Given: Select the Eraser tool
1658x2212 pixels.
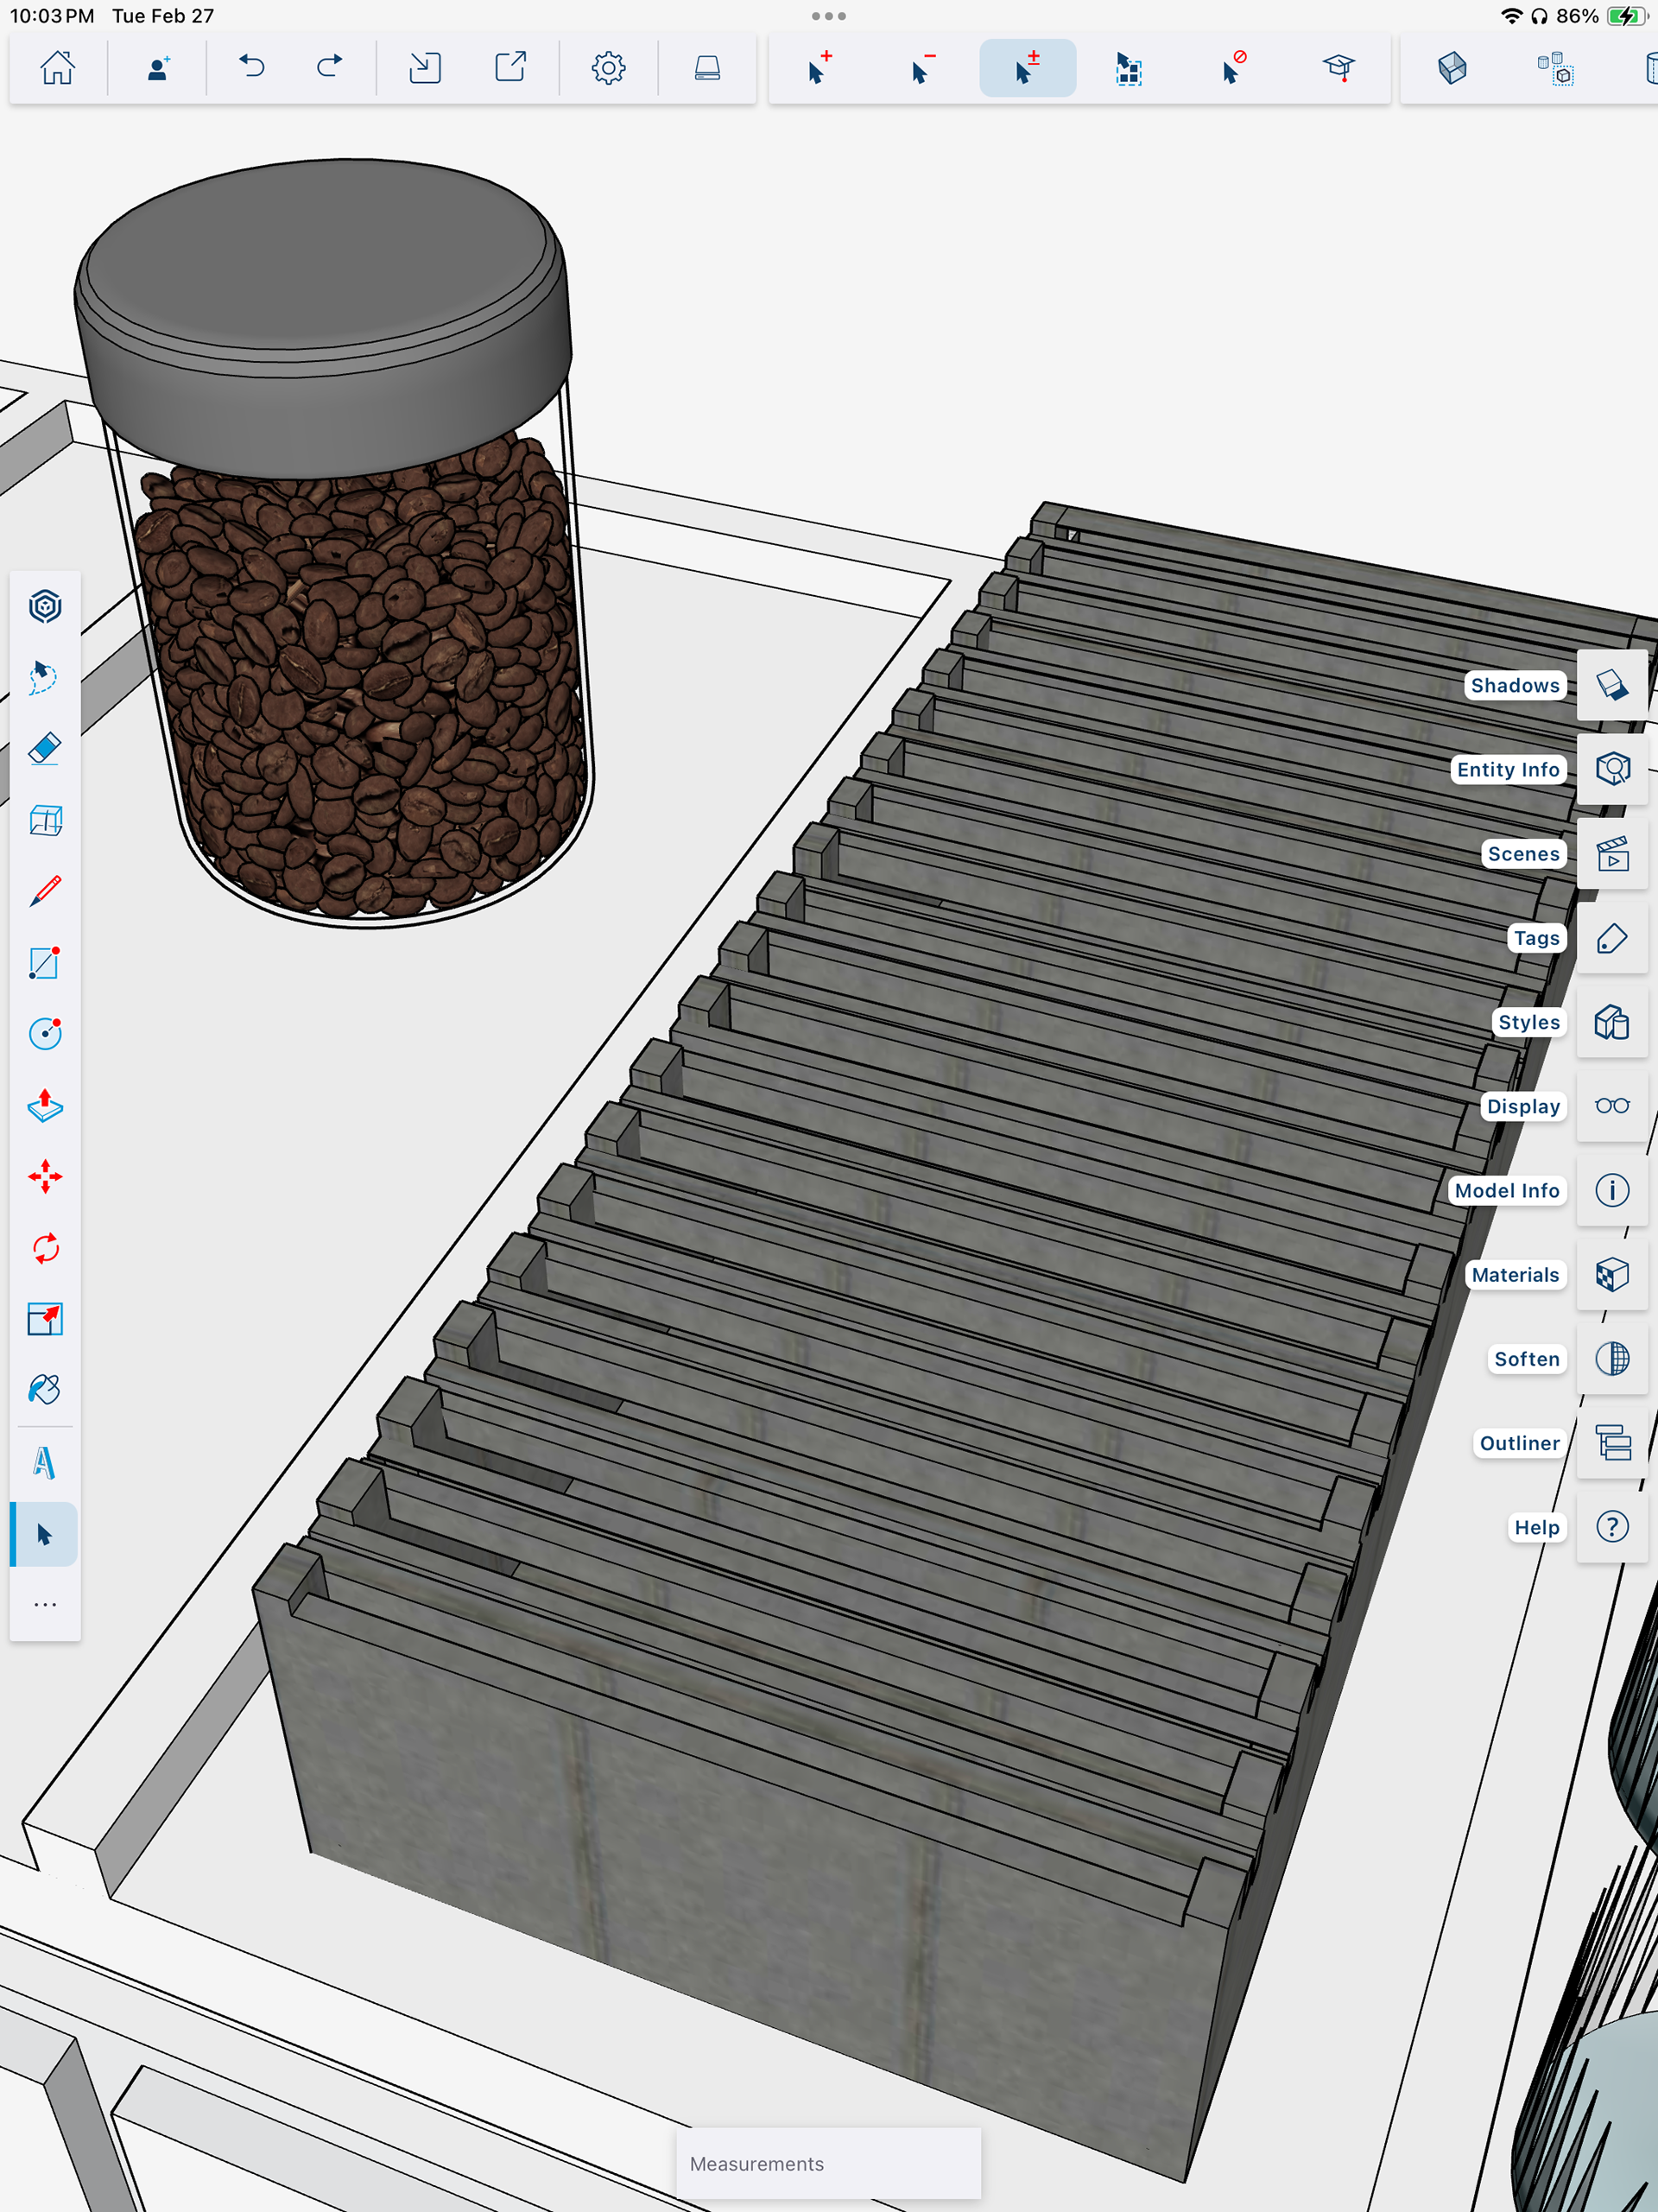Looking at the screenshot, I should point(45,749).
